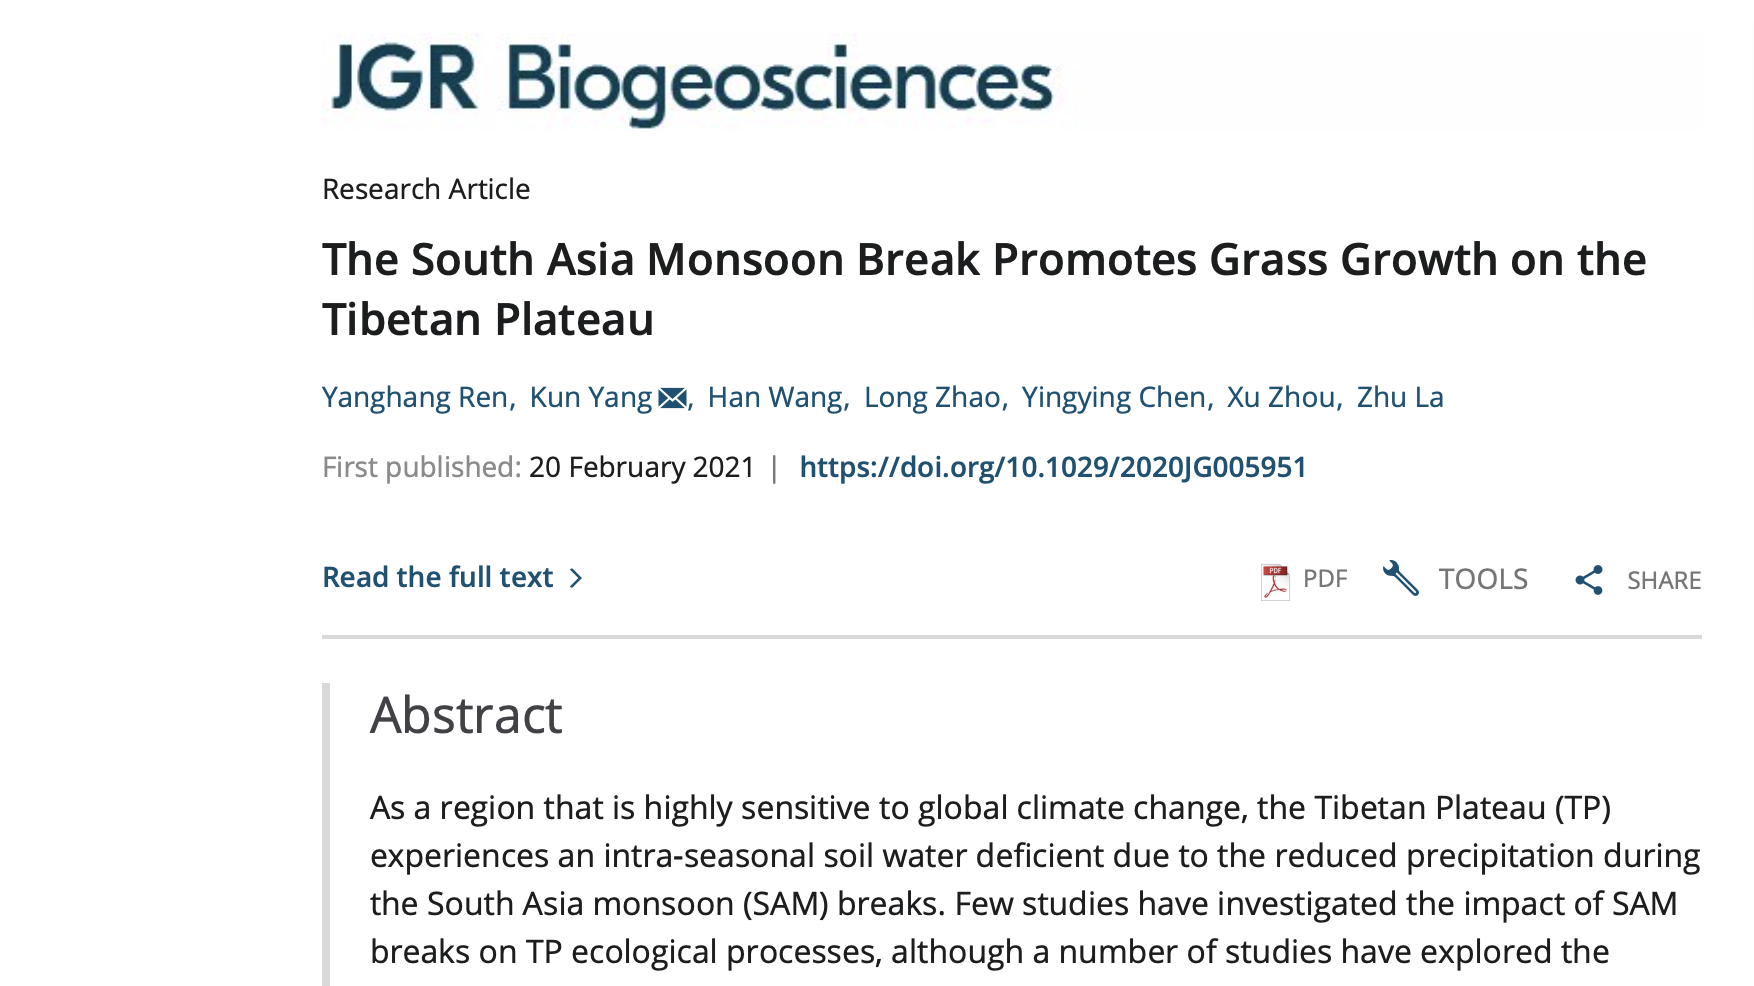Open the DOI link 10.1029/2020JG005951
The height and width of the screenshot is (986, 1754).
[1053, 467]
